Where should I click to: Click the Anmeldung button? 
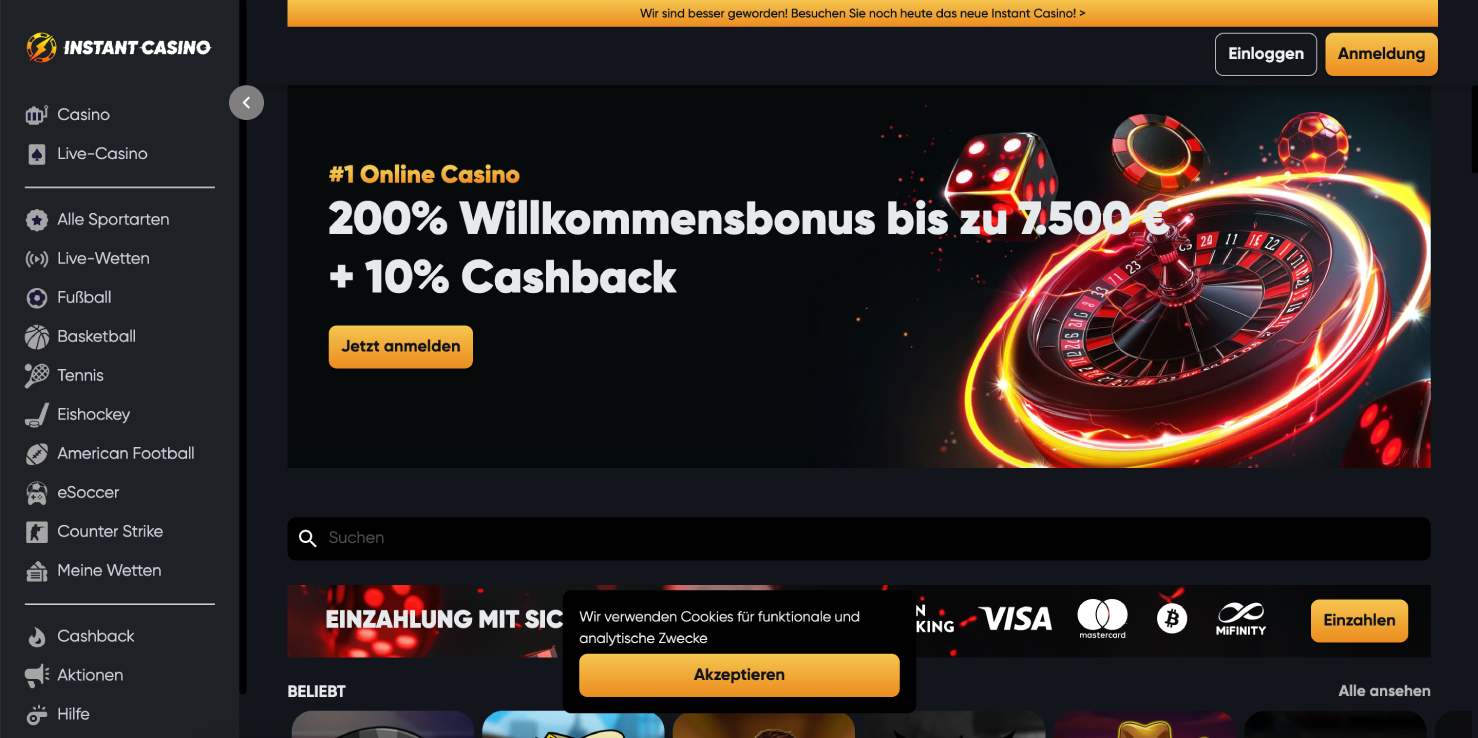coord(1381,54)
